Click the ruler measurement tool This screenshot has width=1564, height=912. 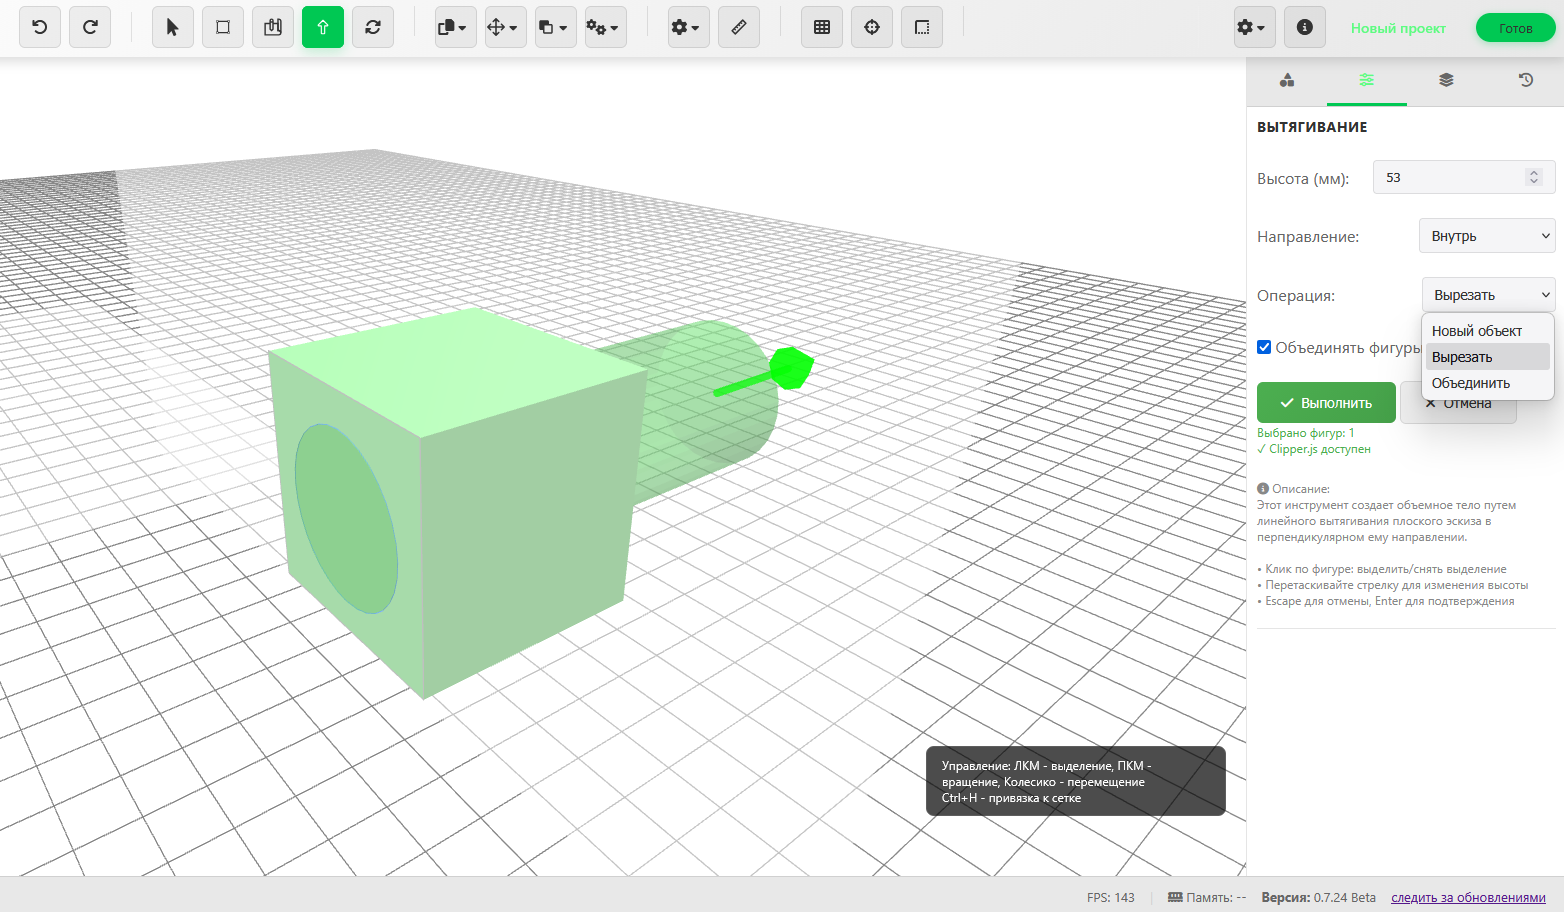739,28
